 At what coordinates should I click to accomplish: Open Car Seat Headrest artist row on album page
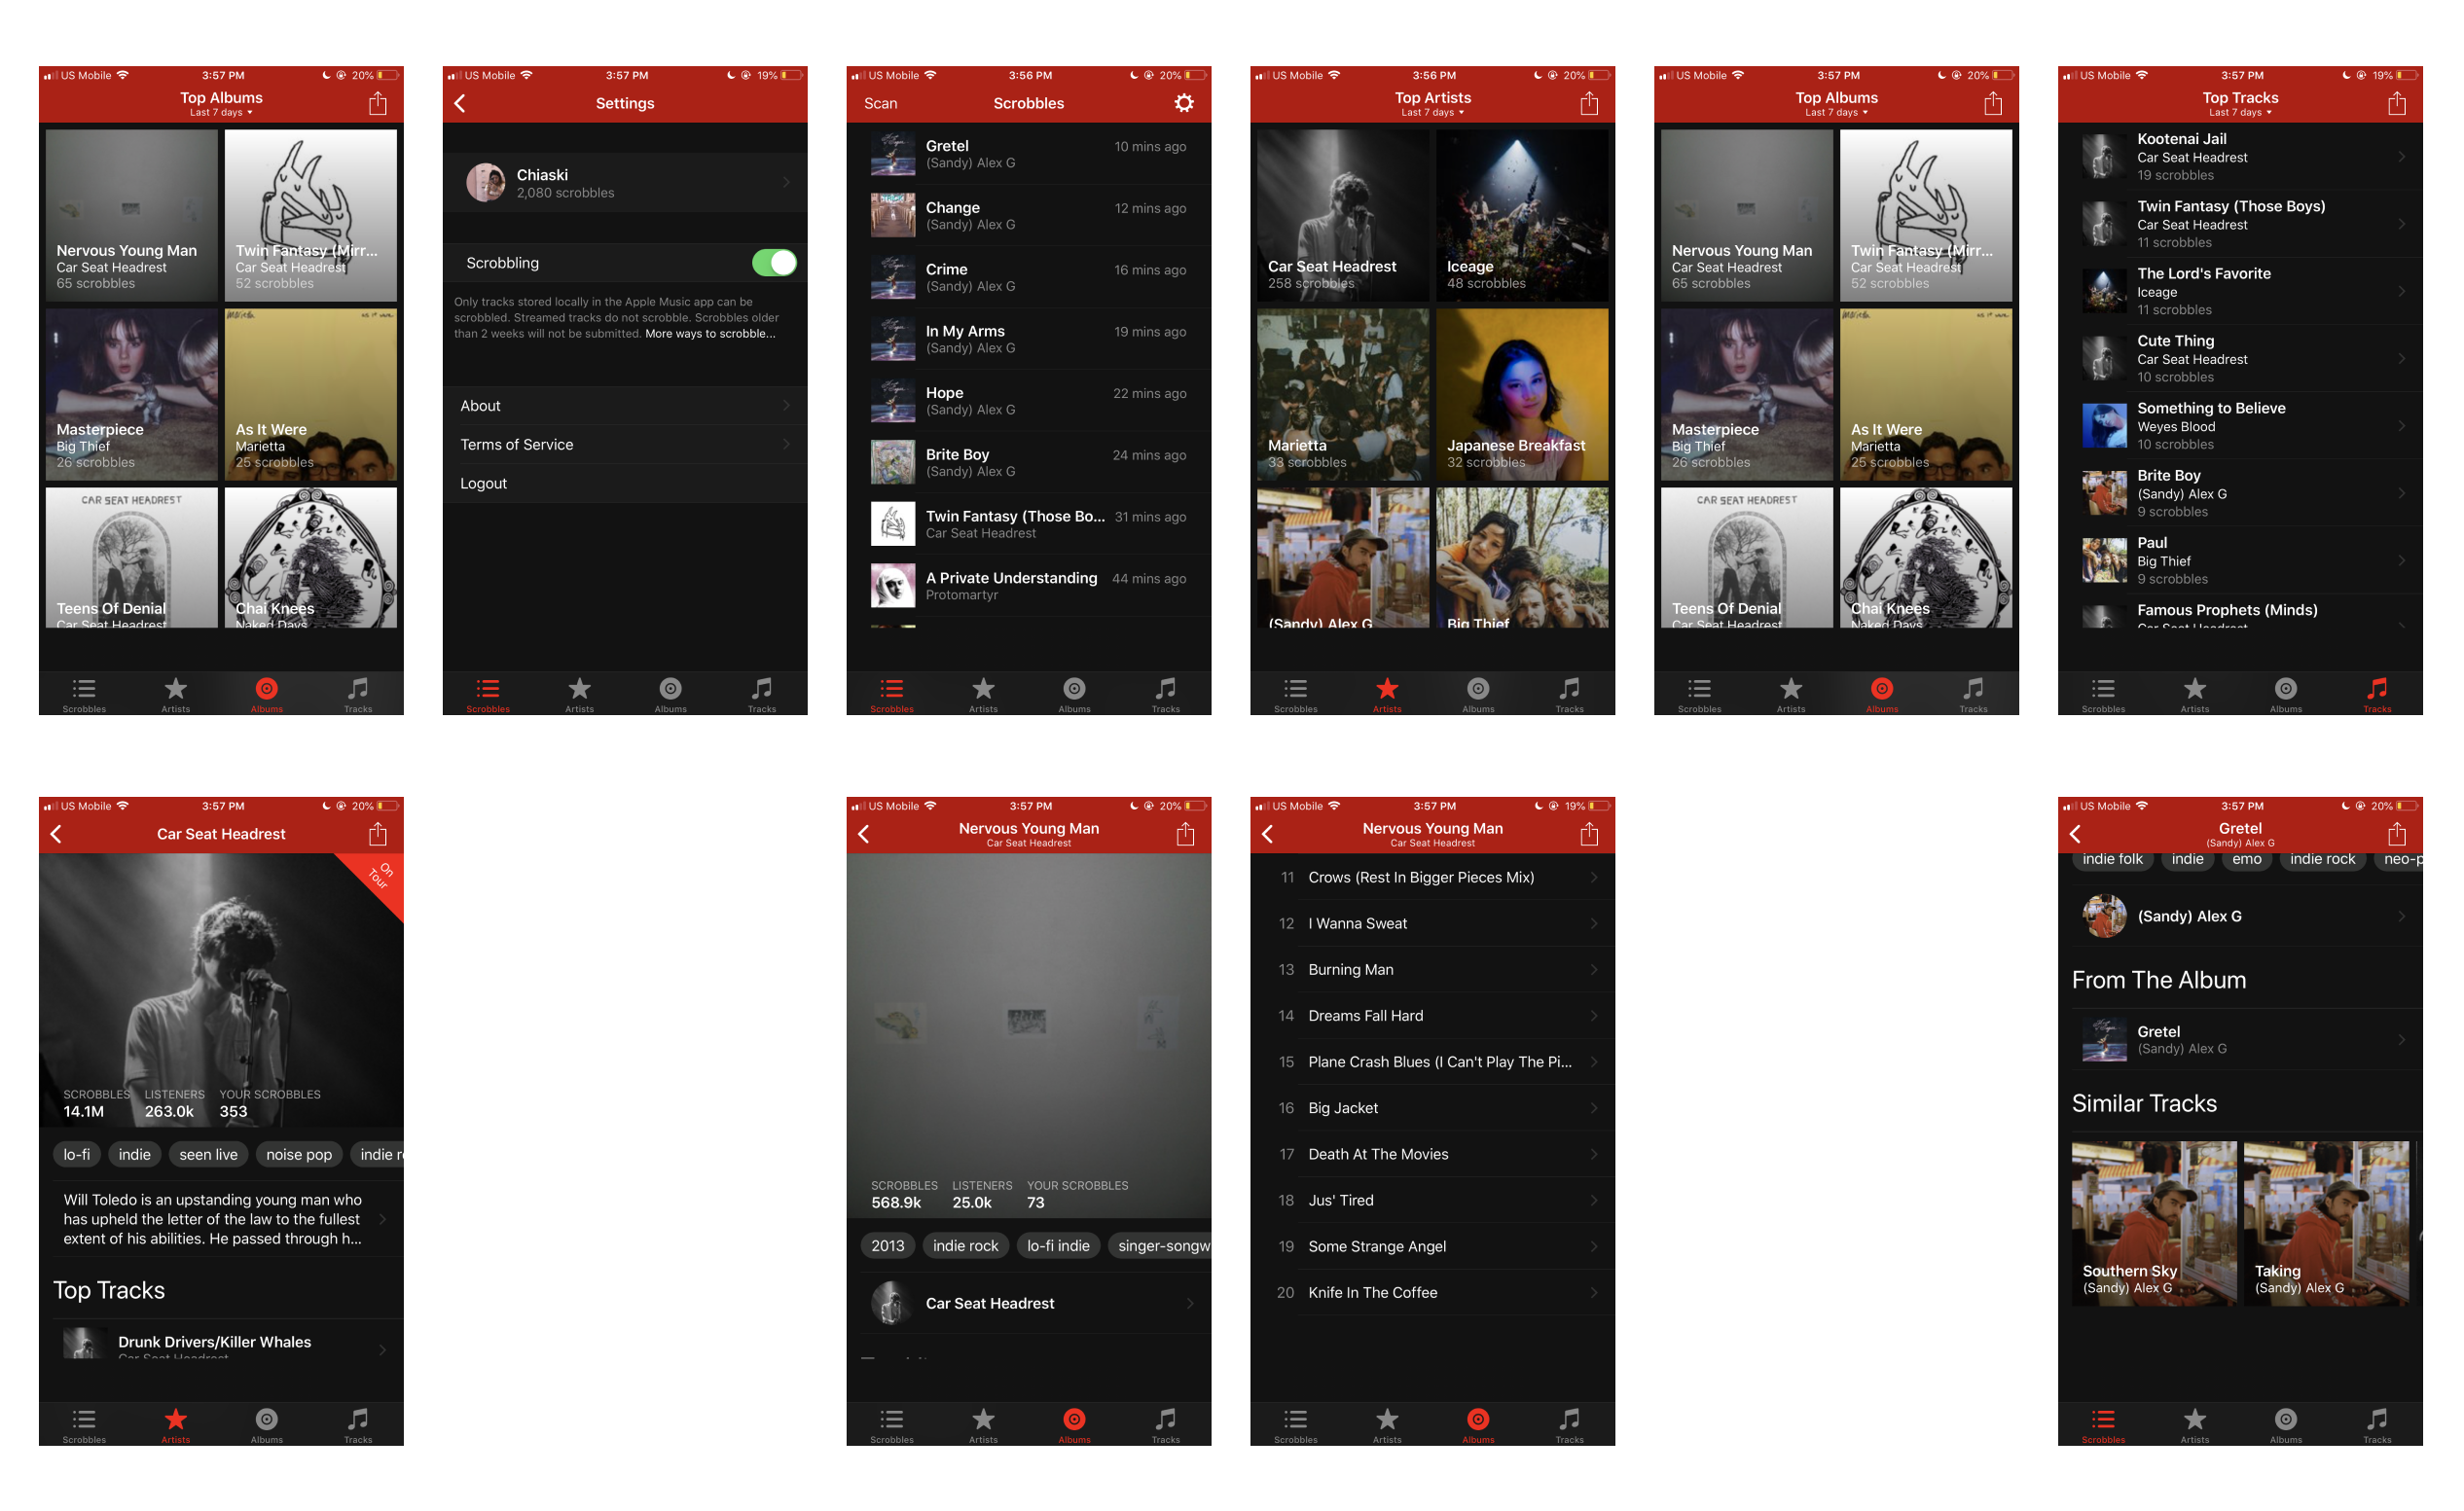pyautogui.click(x=1029, y=1303)
